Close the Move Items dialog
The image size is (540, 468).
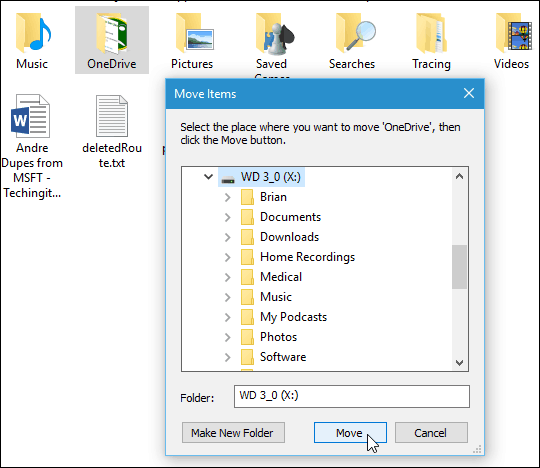[469, 93]
